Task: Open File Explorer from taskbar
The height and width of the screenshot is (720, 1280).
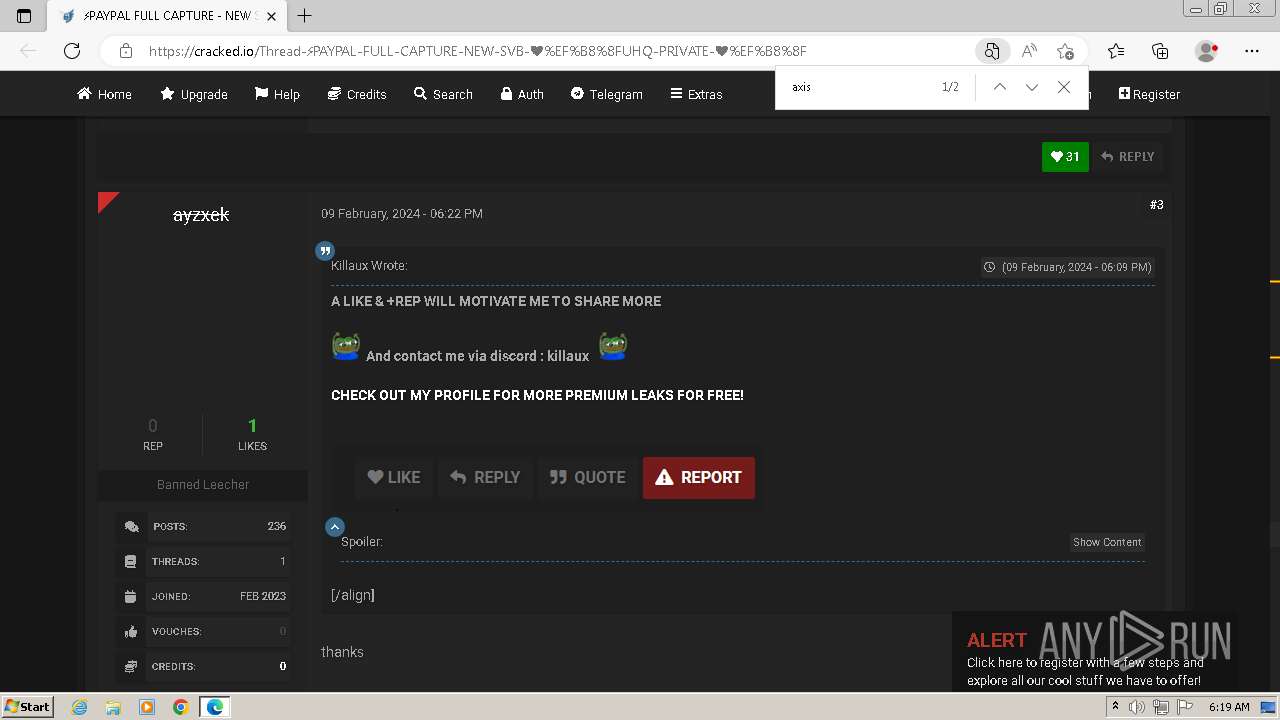Action: tap(113, 707)
